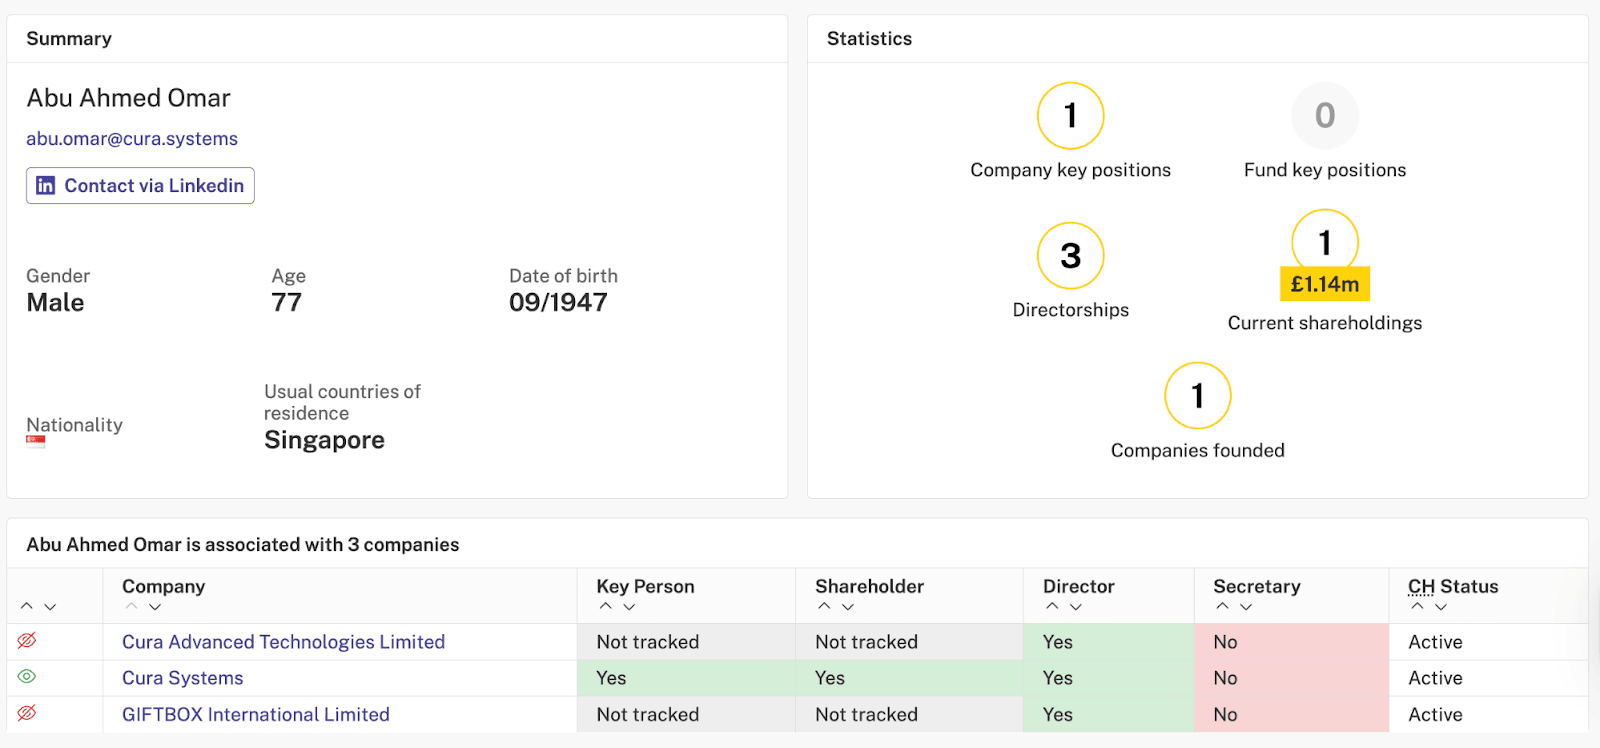Open the Cura Systems company link
1600x748 pixels.
coord(183,678)
